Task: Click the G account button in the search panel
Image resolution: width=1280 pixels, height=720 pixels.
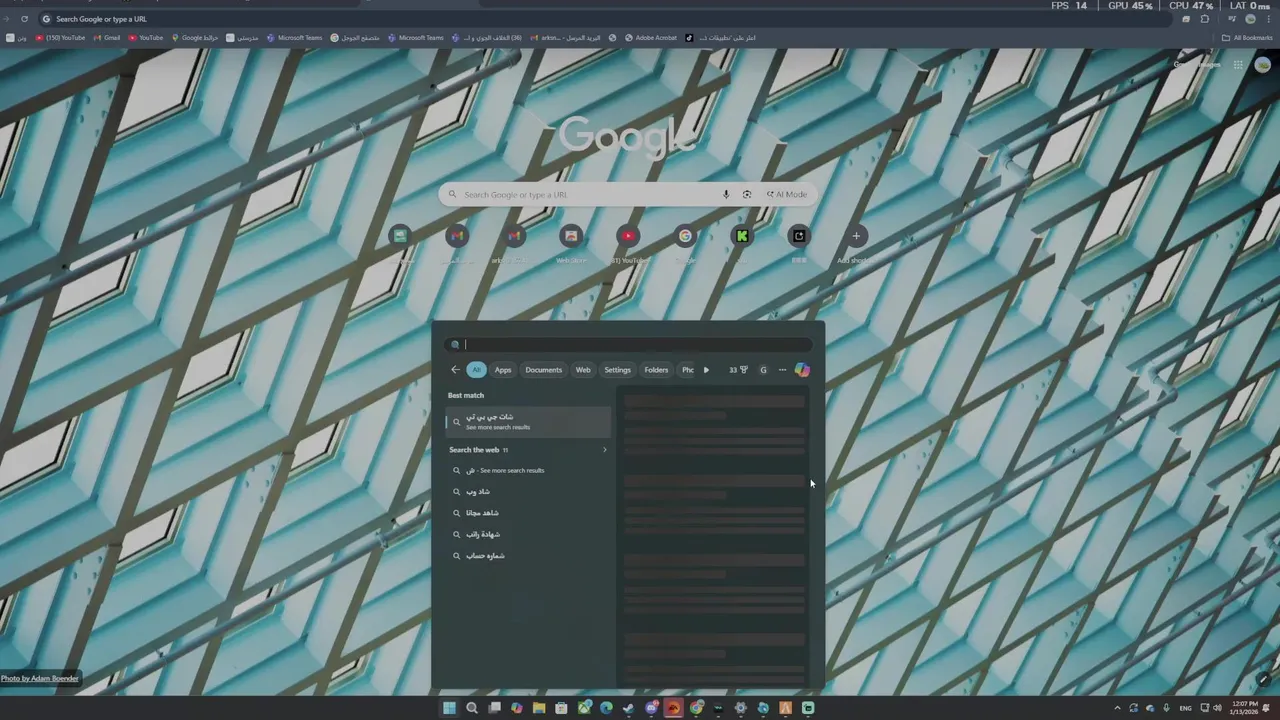Action: [x=763, y=370]
